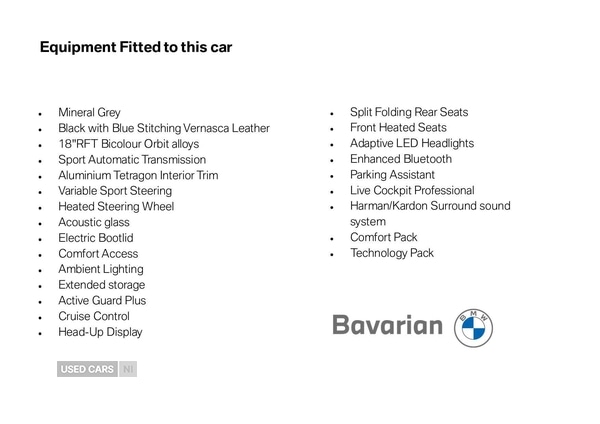The image size is (600, 424).
Task: Click the 'Equipment Fitted to this car' heading
Action: [135, 47]
